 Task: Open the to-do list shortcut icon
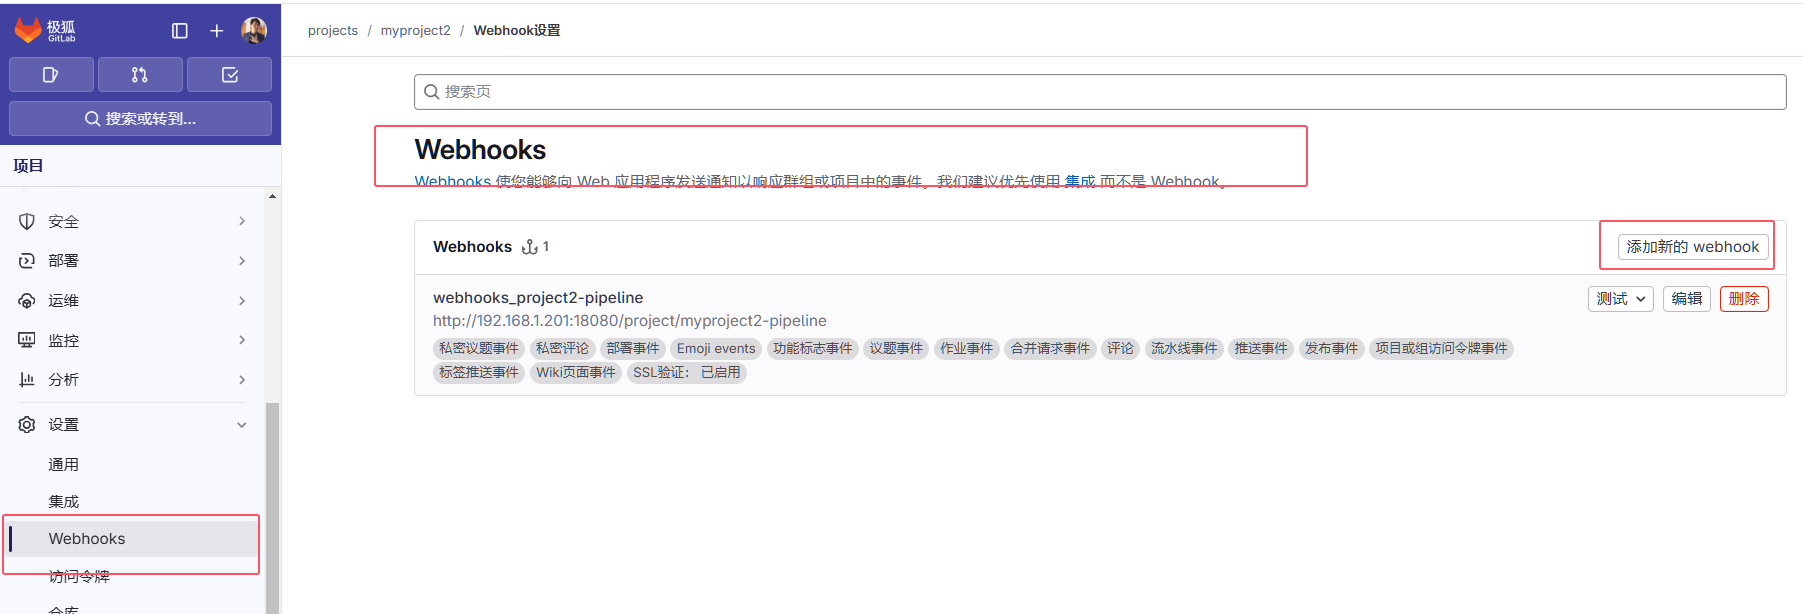pos(229,75)
